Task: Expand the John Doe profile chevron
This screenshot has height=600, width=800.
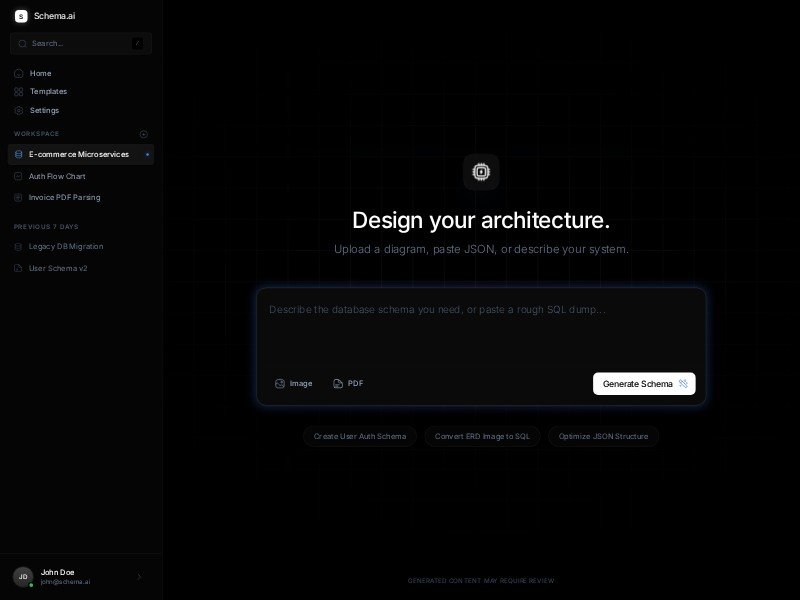Action: pyautogui.click(x=139, y=577)
